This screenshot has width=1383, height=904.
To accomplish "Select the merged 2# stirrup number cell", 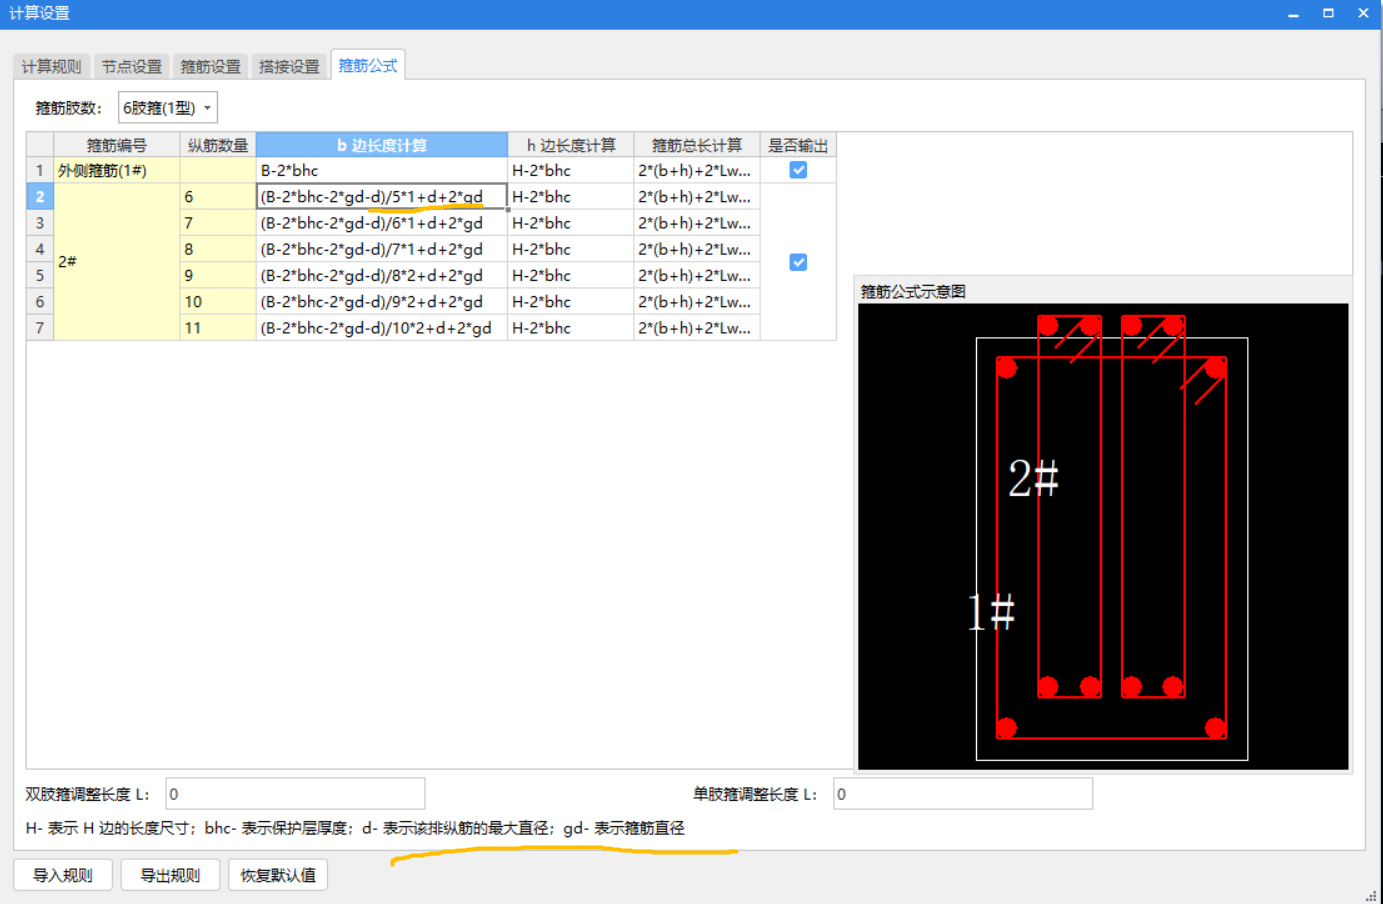I will pyautogui.click(x=117, y=262).
